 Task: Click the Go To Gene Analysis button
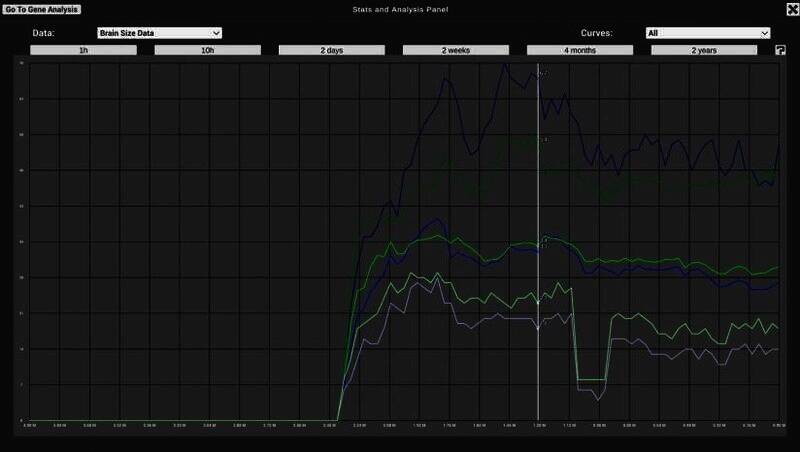click(x=43, y=9)
